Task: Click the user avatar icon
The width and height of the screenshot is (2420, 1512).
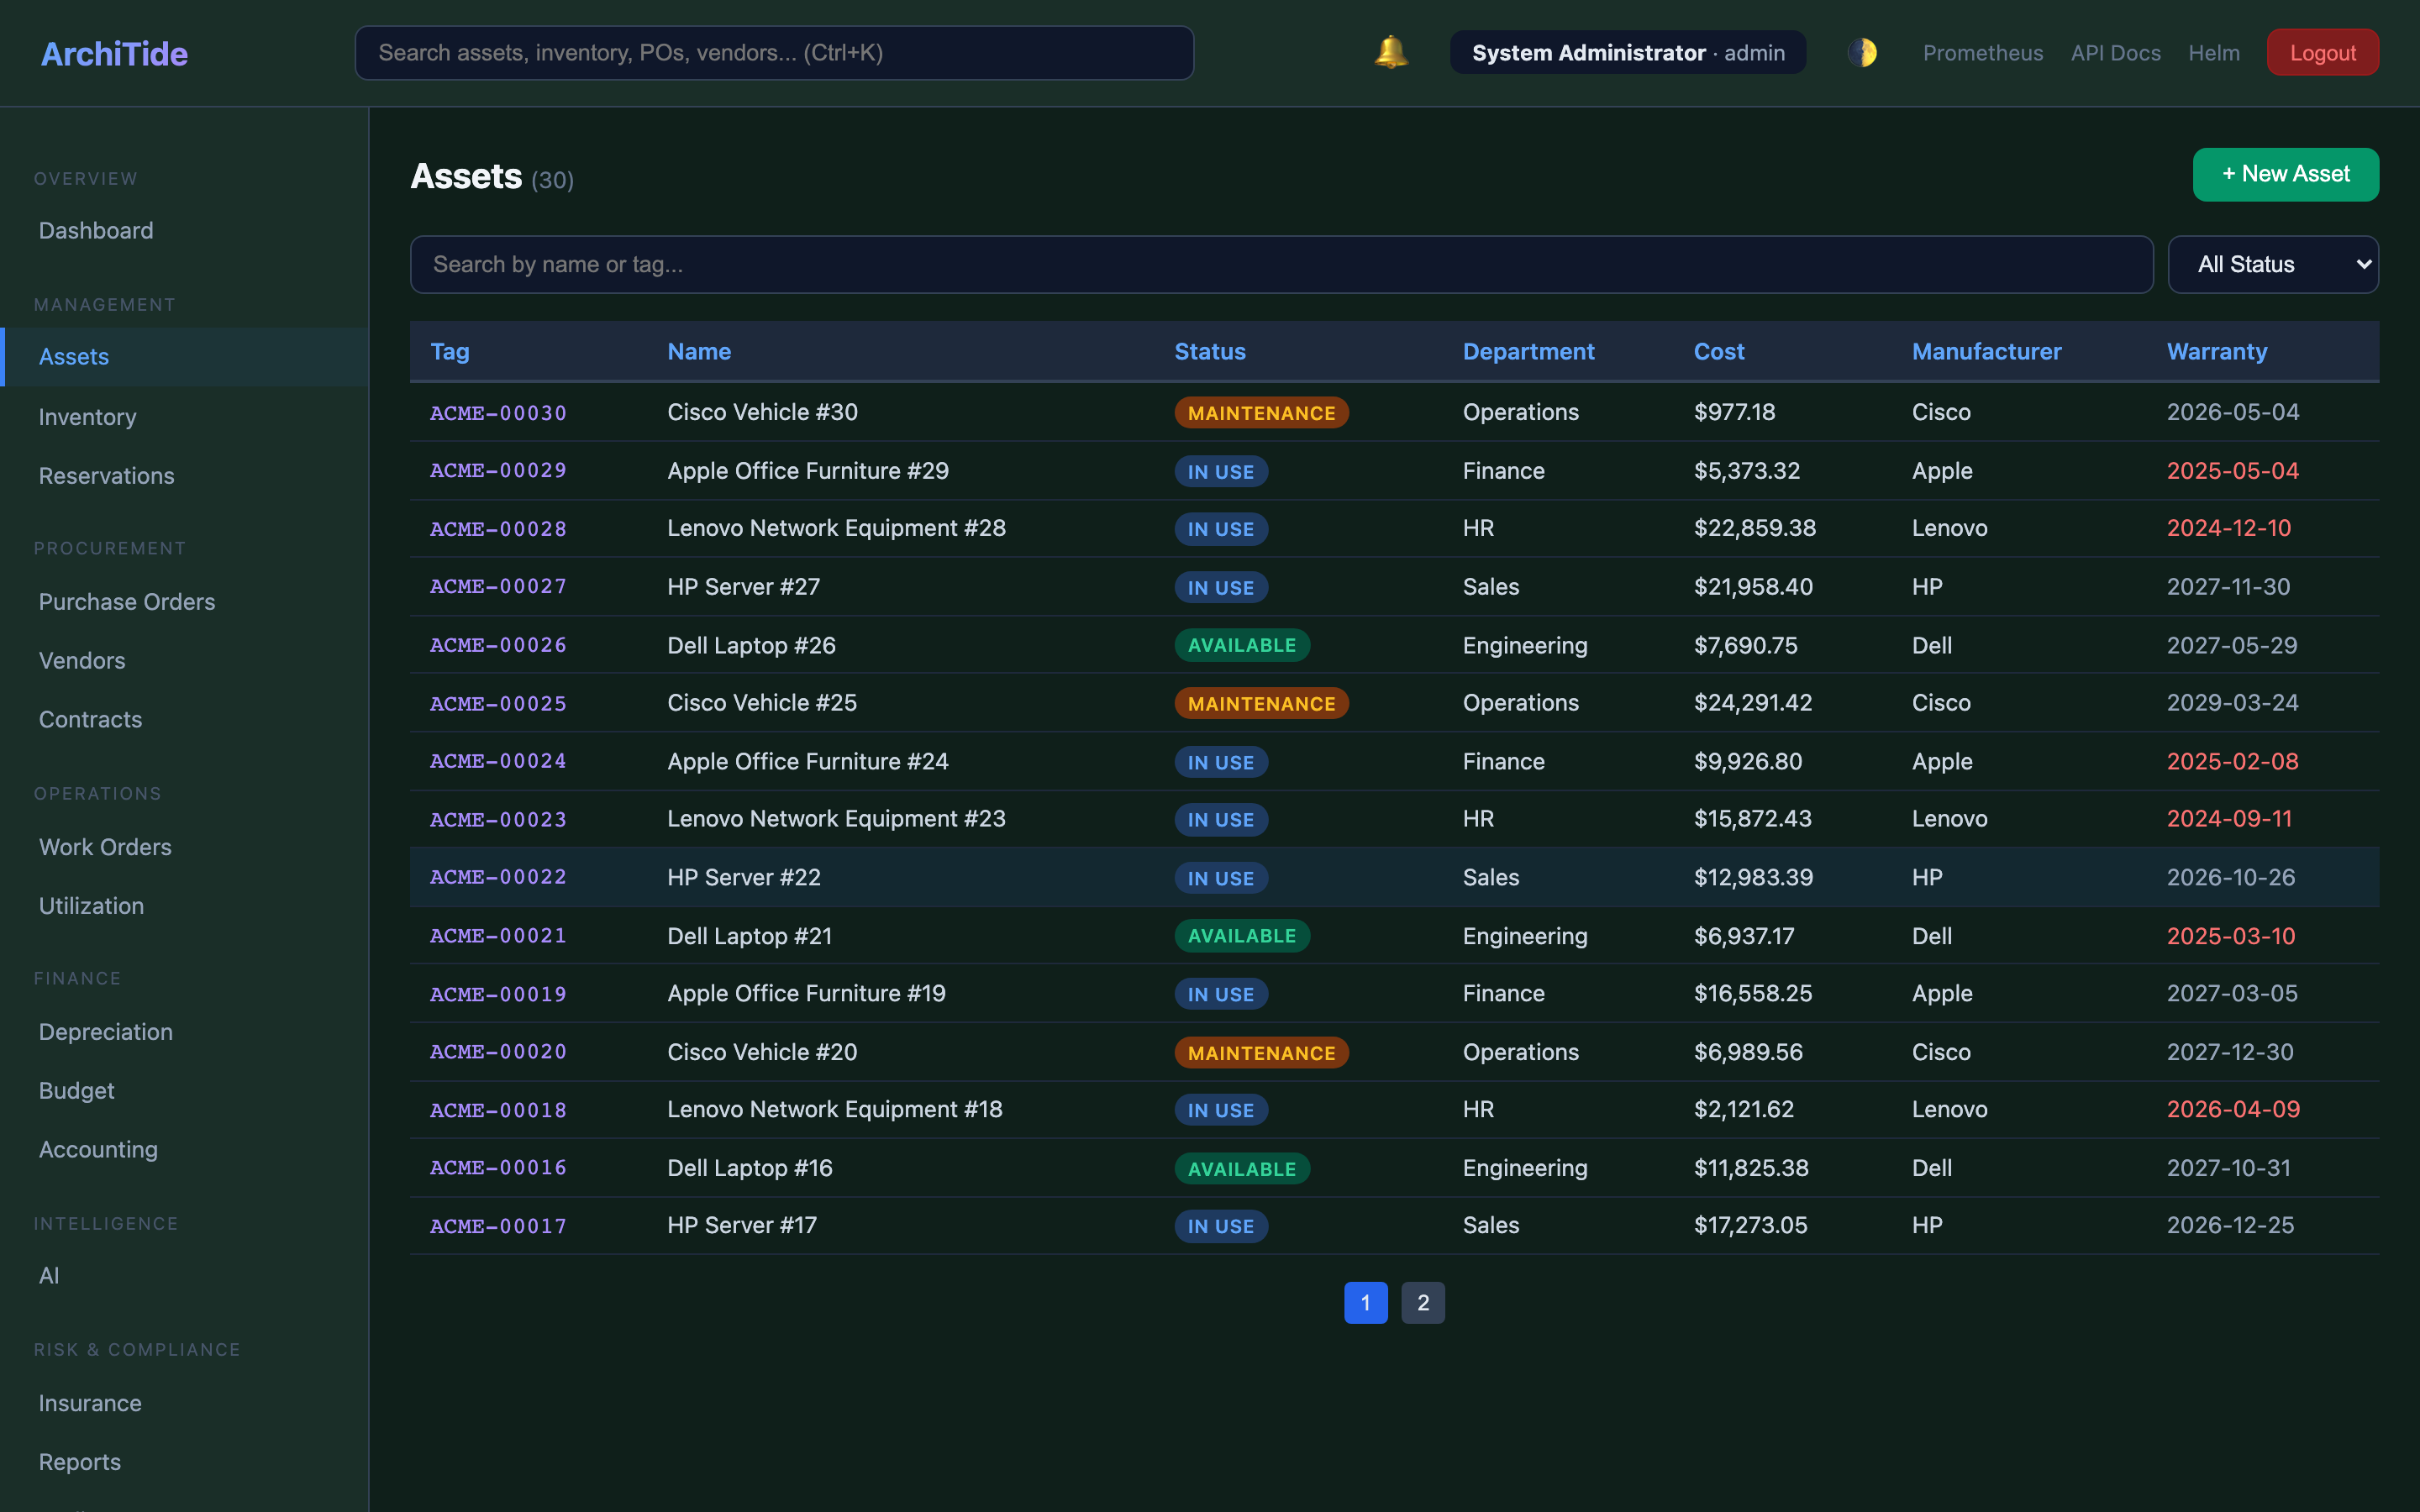Action: [1863, 52]
